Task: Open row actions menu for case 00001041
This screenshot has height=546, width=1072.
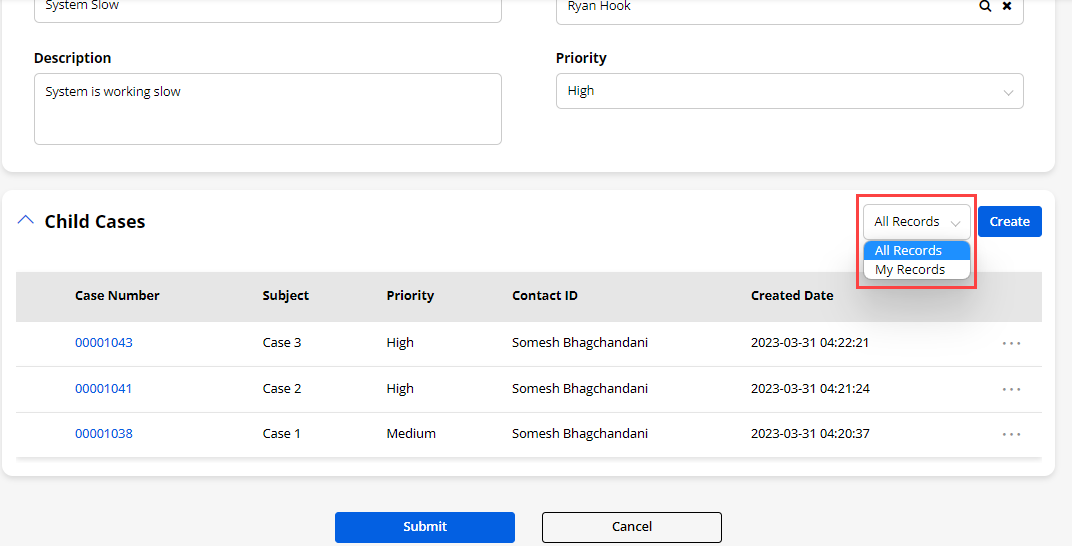Action: 1011,389
